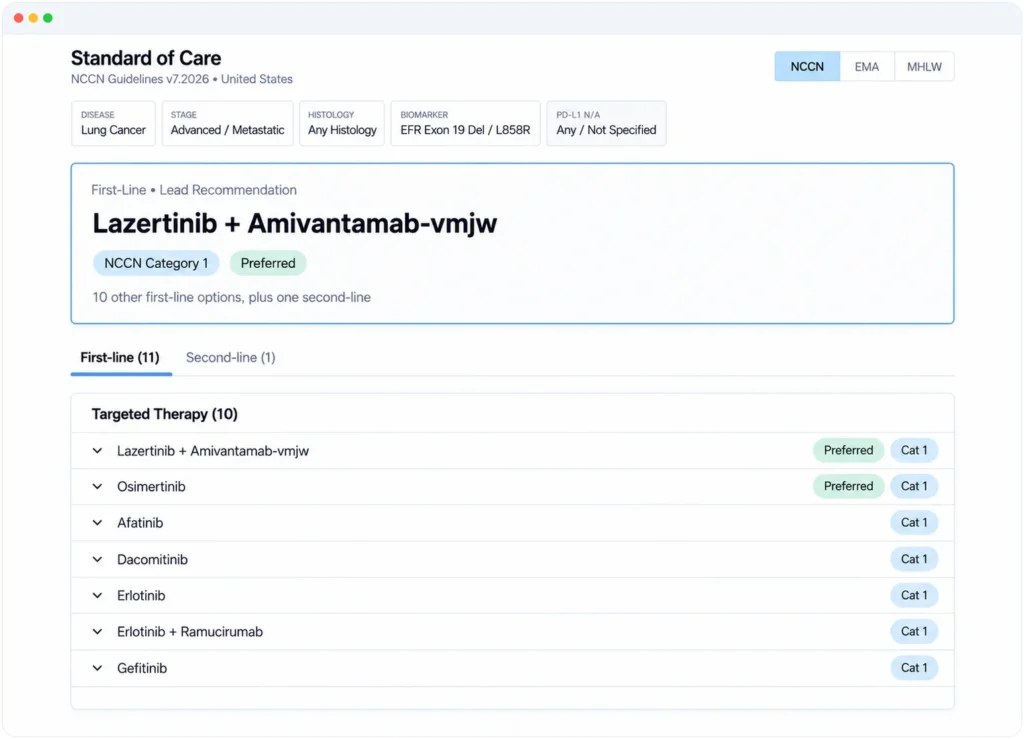Click the Preferred badge on Lazertinib row
This screenshot has height=739, width=1024.
(x=848, y=450)
